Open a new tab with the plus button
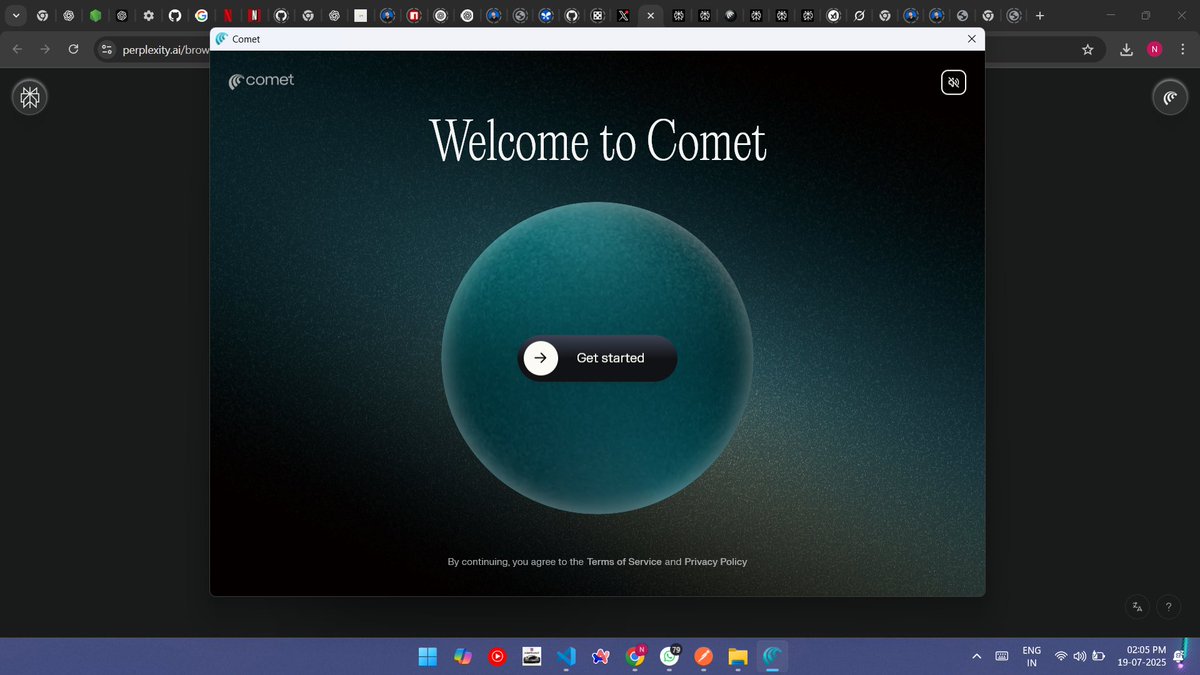This screenshot has width=1200, height=675. tap(1040, 16)
